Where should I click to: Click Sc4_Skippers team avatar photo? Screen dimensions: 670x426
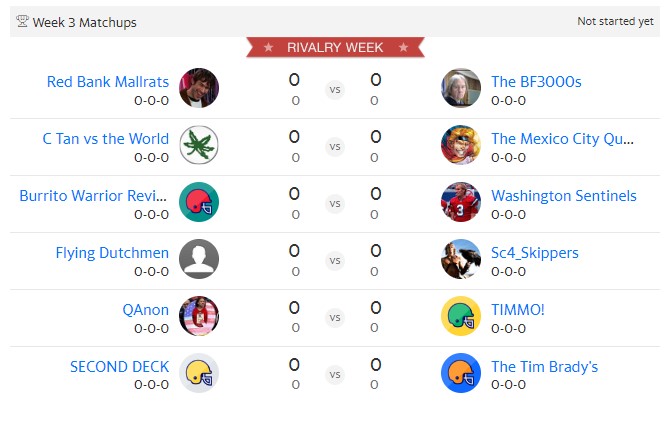[x=461, y=259]
